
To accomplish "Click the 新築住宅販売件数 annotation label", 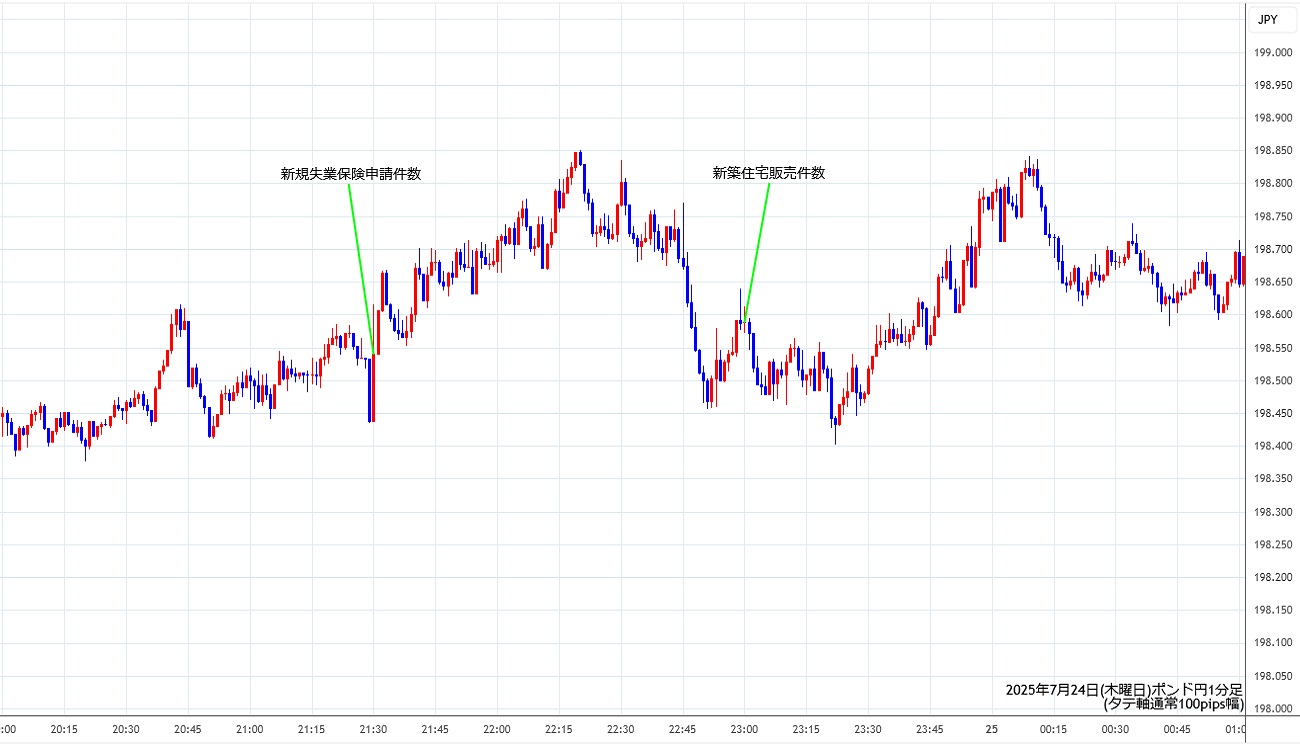I will click(769, 173).
